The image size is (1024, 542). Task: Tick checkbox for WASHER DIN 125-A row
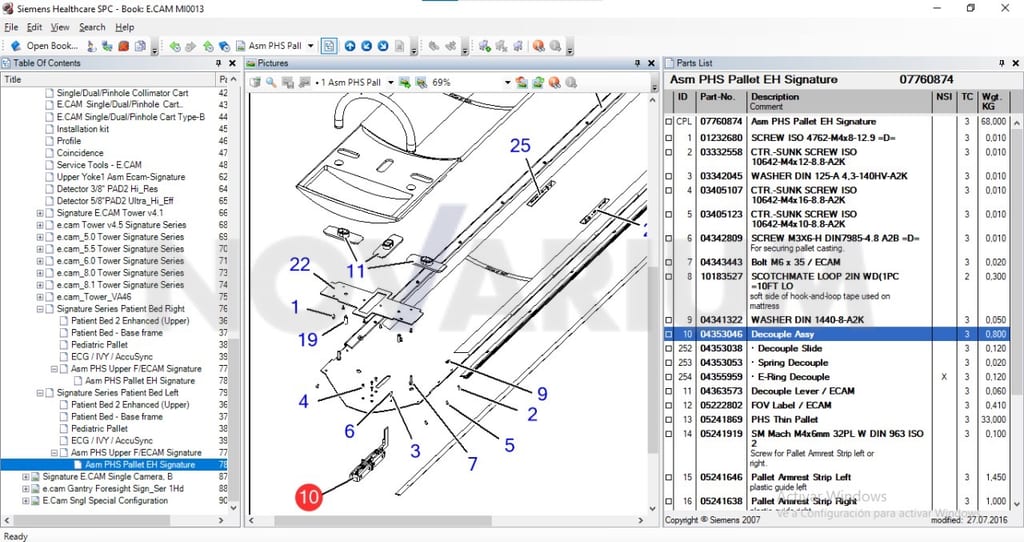tap(668, 176)
